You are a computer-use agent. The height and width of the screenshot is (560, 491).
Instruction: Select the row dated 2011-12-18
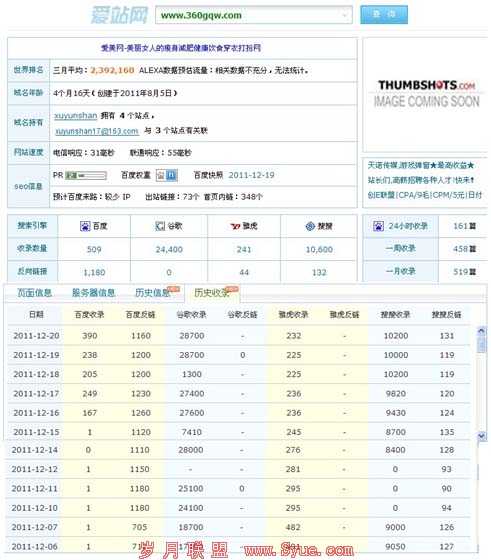[239, 374]
